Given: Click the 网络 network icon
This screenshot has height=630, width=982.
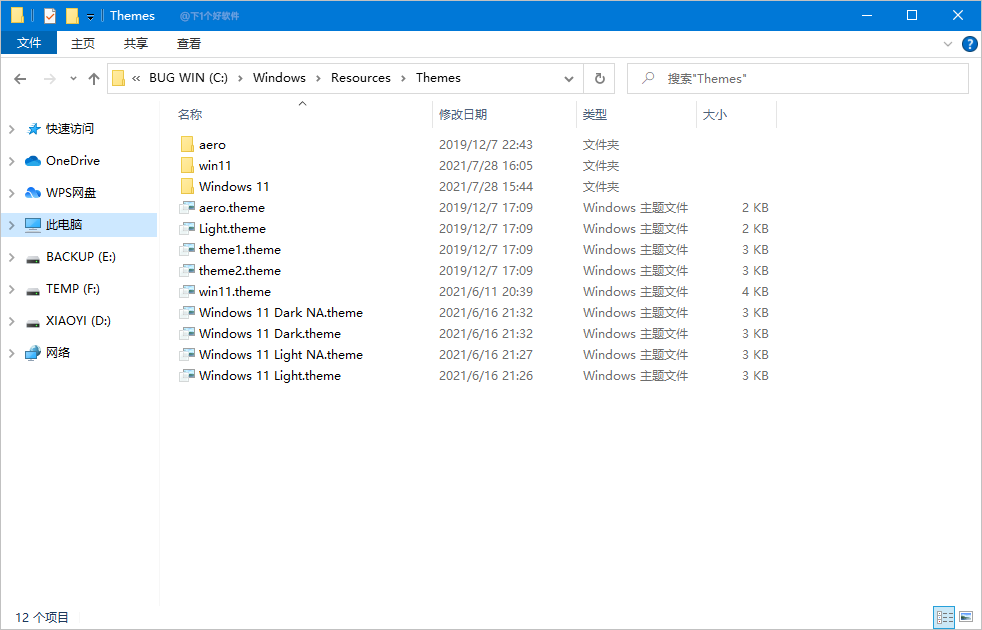Looking at the screenshot, I should (33, 353).
